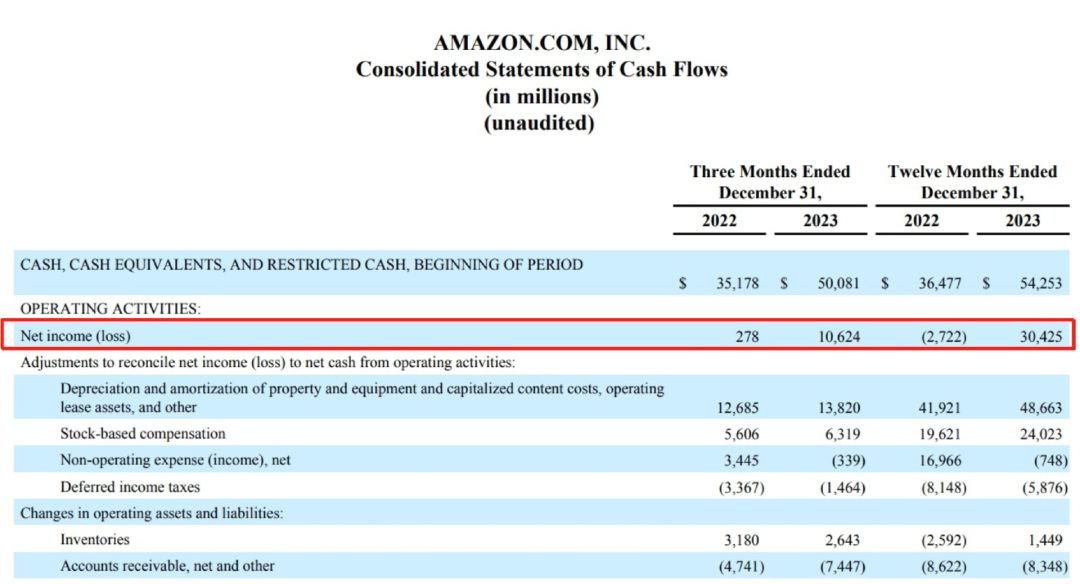
Task: Click the OPERATING ACTIVITIES section label
Action: (110, 309)
